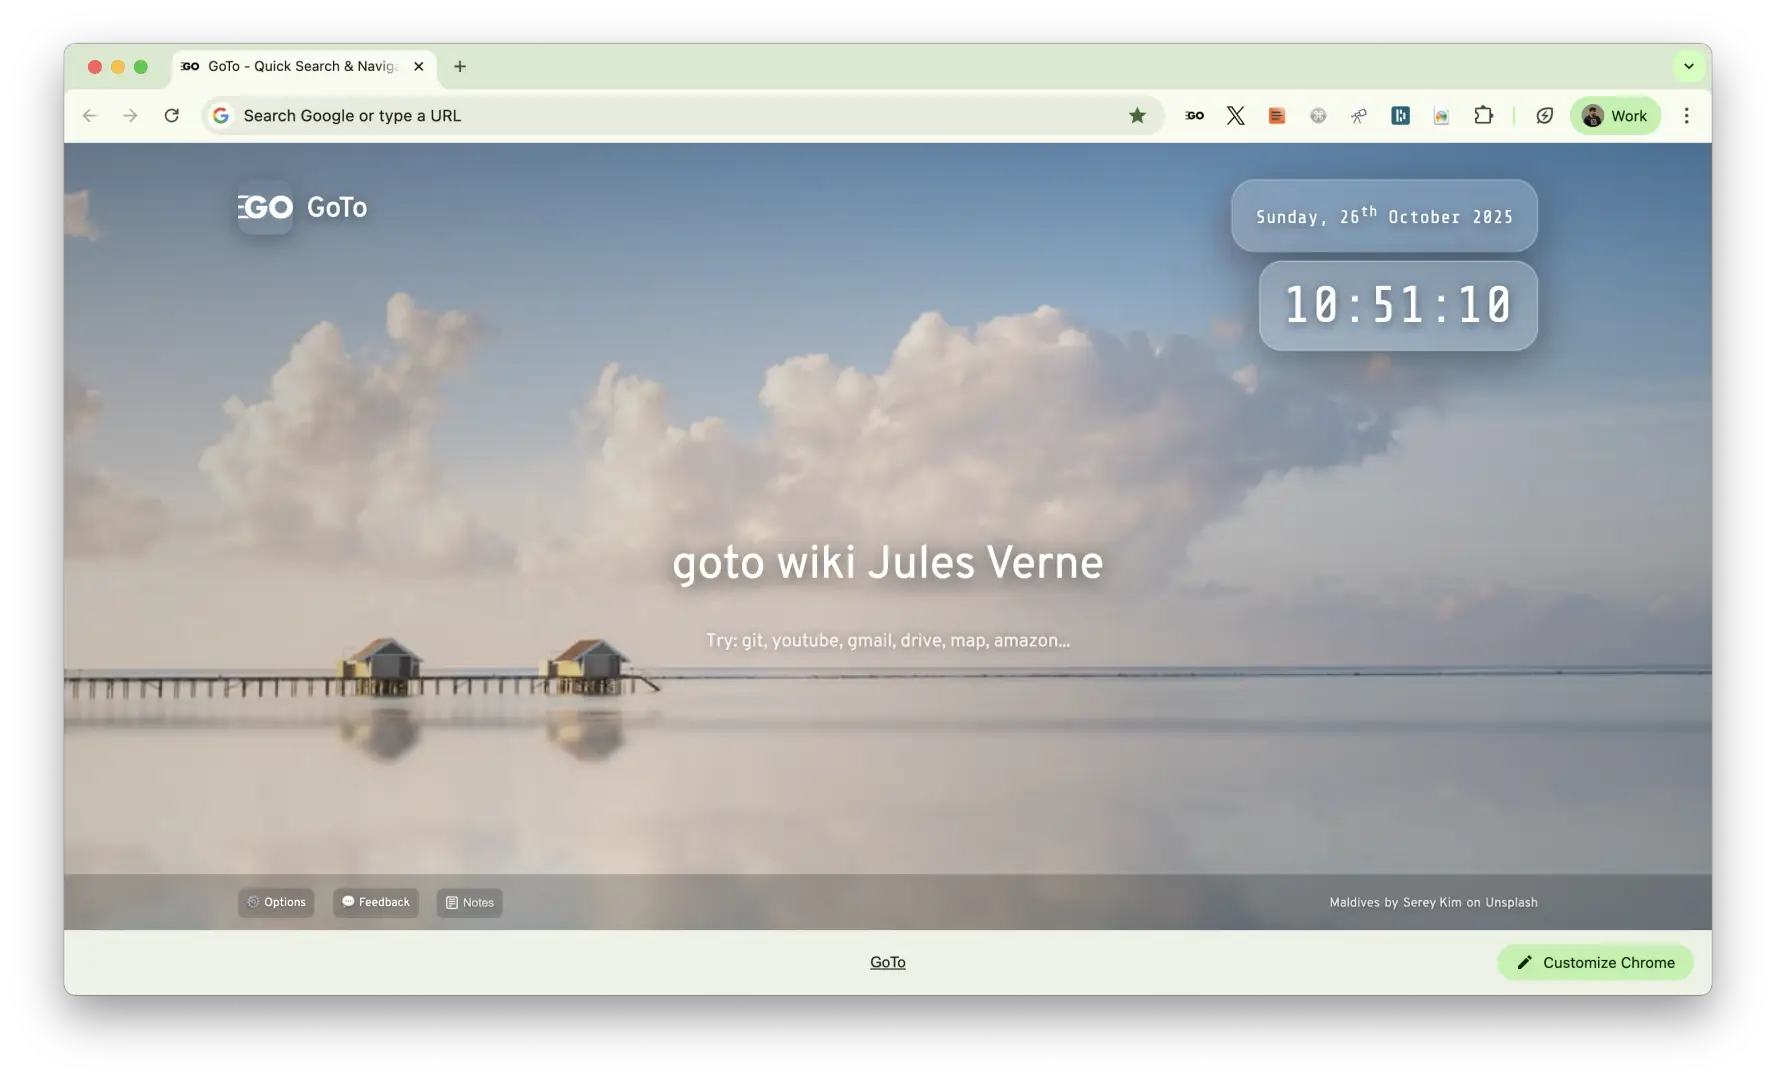1776x1080 pixels.
Task: Reload the page
Action: [x=172, y=115]
